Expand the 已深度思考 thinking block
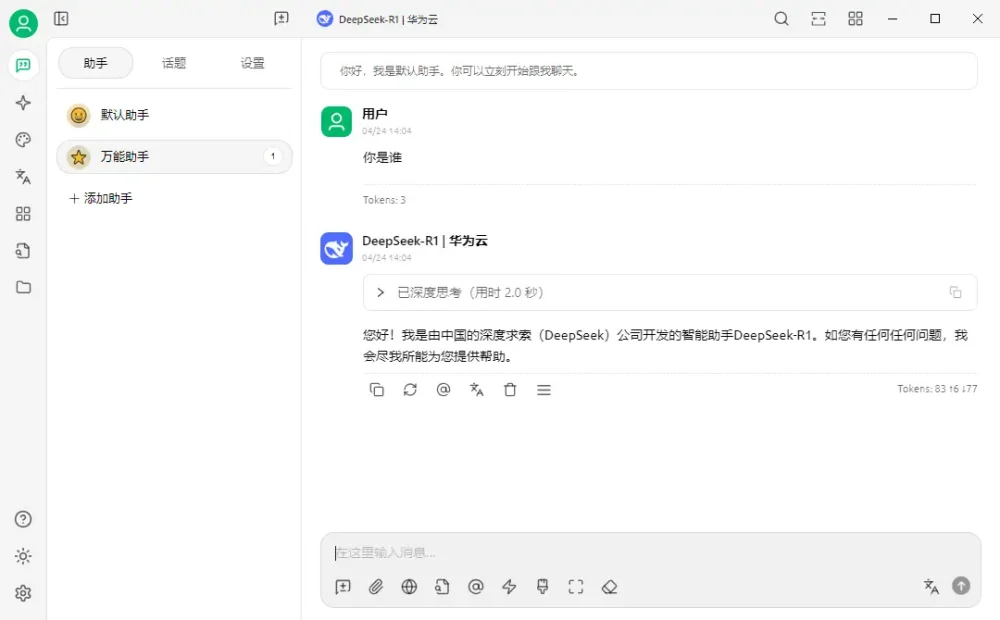This screenshot has width=1000, height=620. point(381,292)
